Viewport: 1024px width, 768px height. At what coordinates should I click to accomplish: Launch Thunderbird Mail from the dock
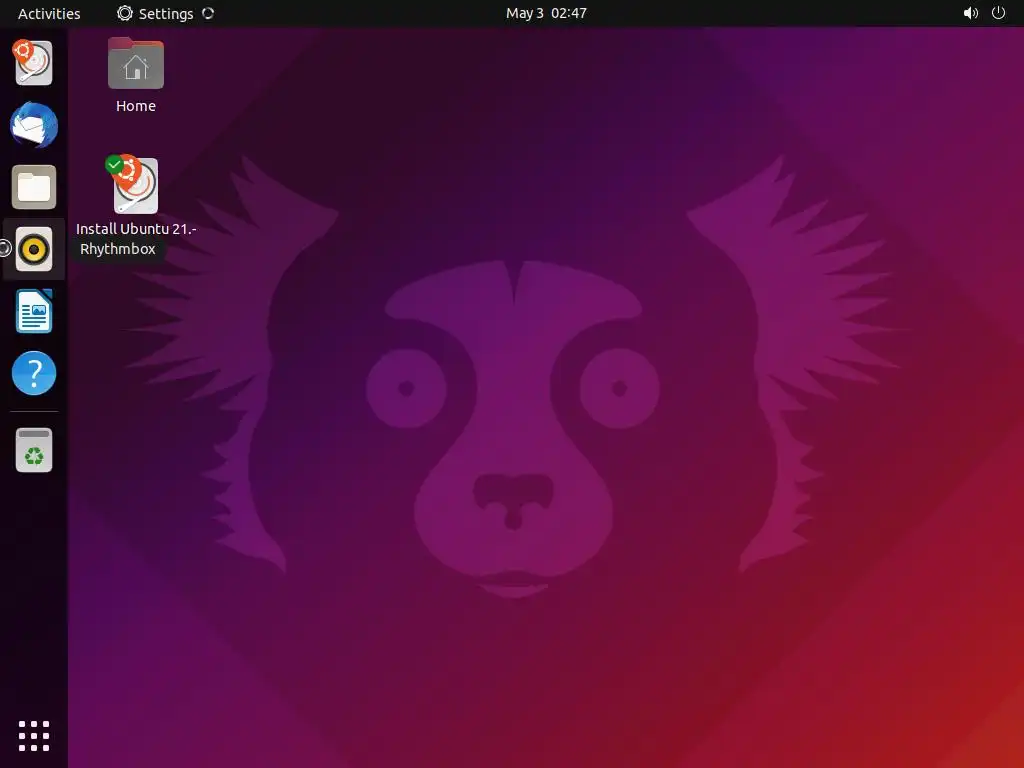[x=34, y=125]
